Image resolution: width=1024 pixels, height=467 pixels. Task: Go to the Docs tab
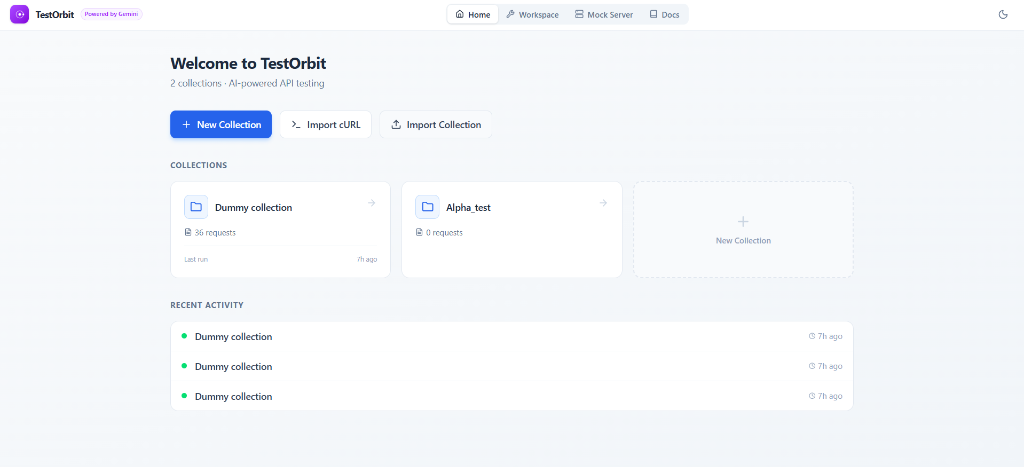[664, 14]
